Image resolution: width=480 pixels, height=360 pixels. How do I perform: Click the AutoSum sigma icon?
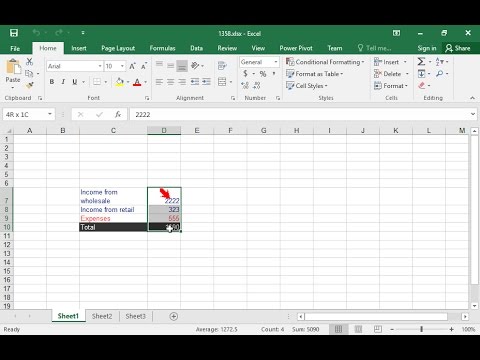[x=421, y=61]
